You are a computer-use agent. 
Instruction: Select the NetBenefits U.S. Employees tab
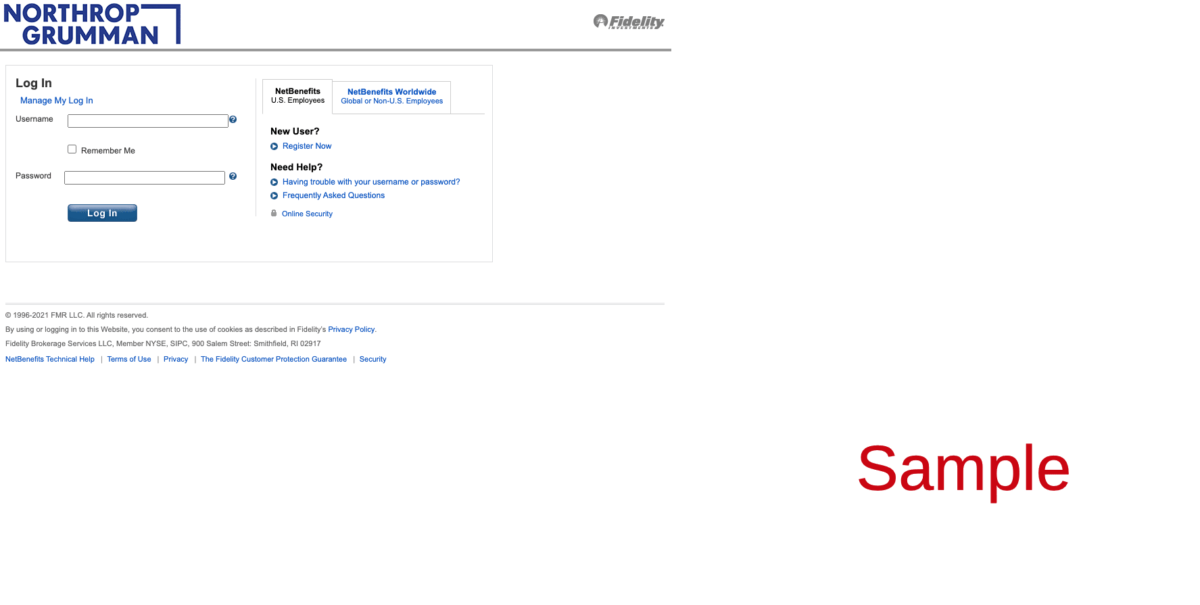tap(298, 96)
